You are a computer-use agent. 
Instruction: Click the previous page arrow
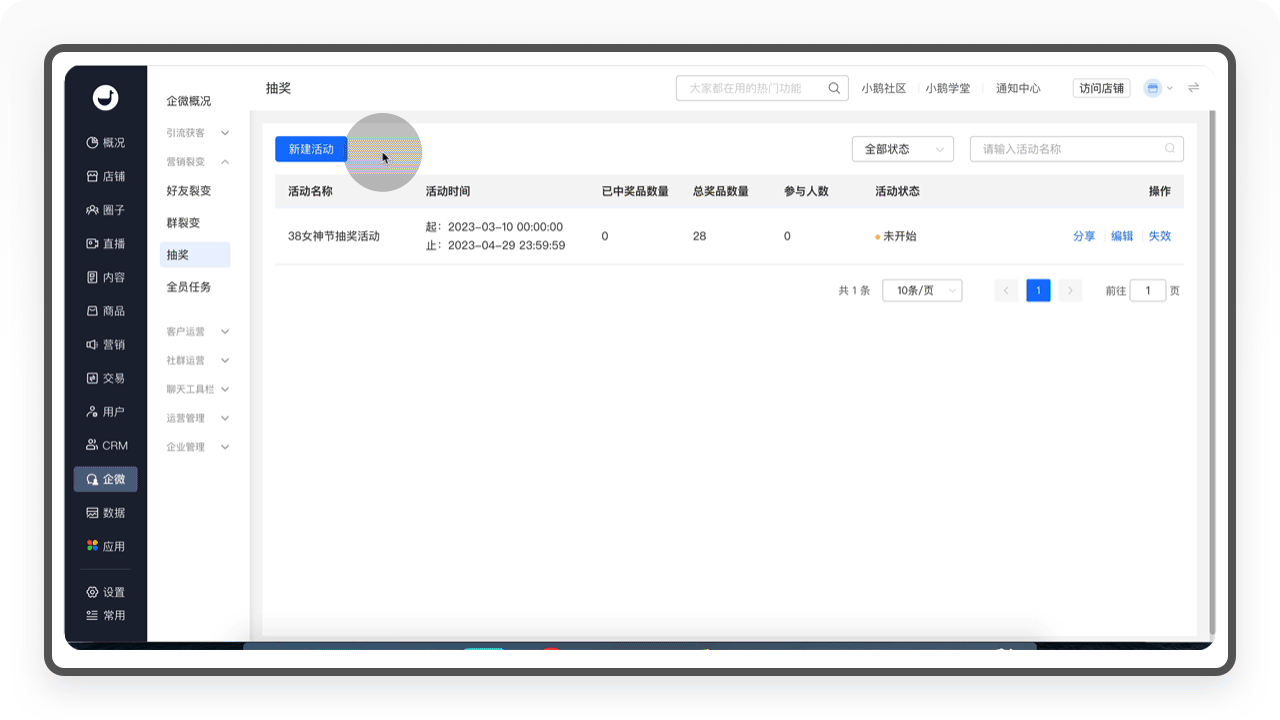click(1006, 291)
